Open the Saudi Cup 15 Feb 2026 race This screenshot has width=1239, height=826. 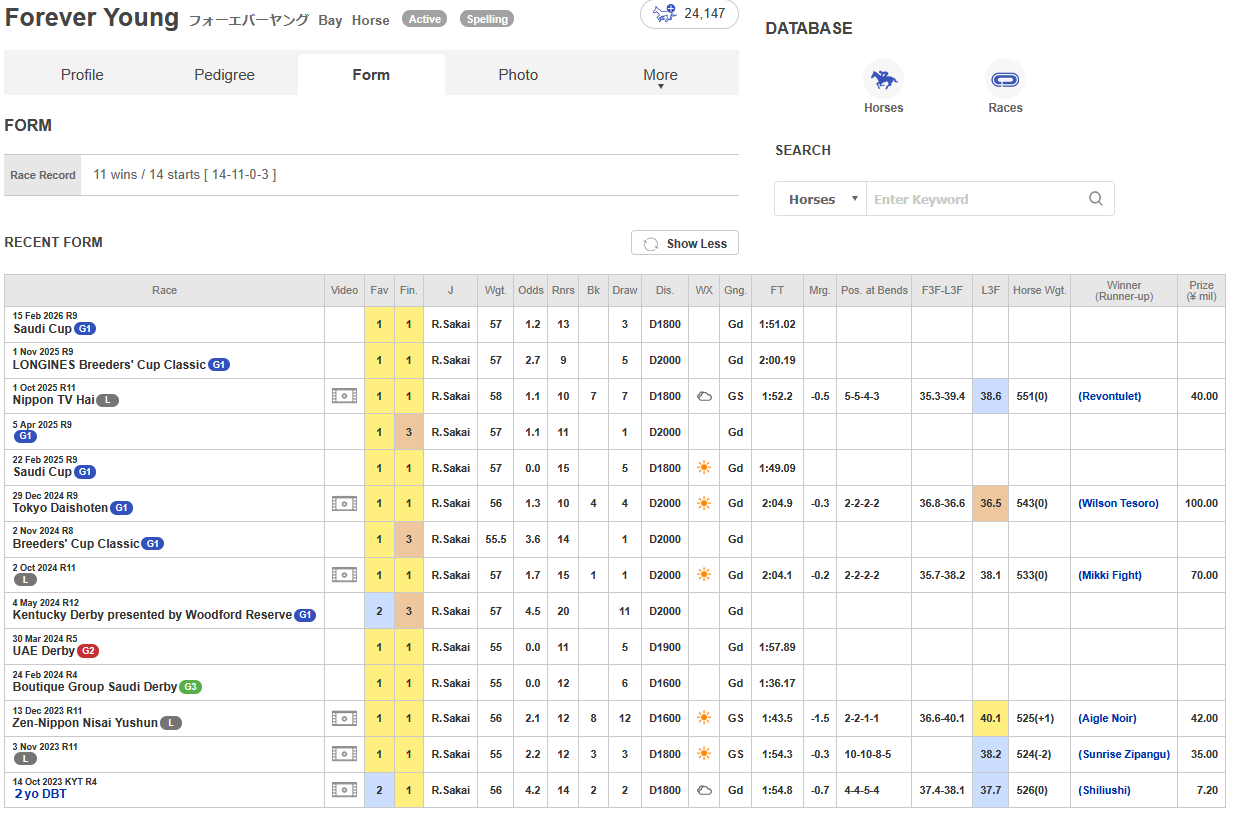click(x=42, y=329)
